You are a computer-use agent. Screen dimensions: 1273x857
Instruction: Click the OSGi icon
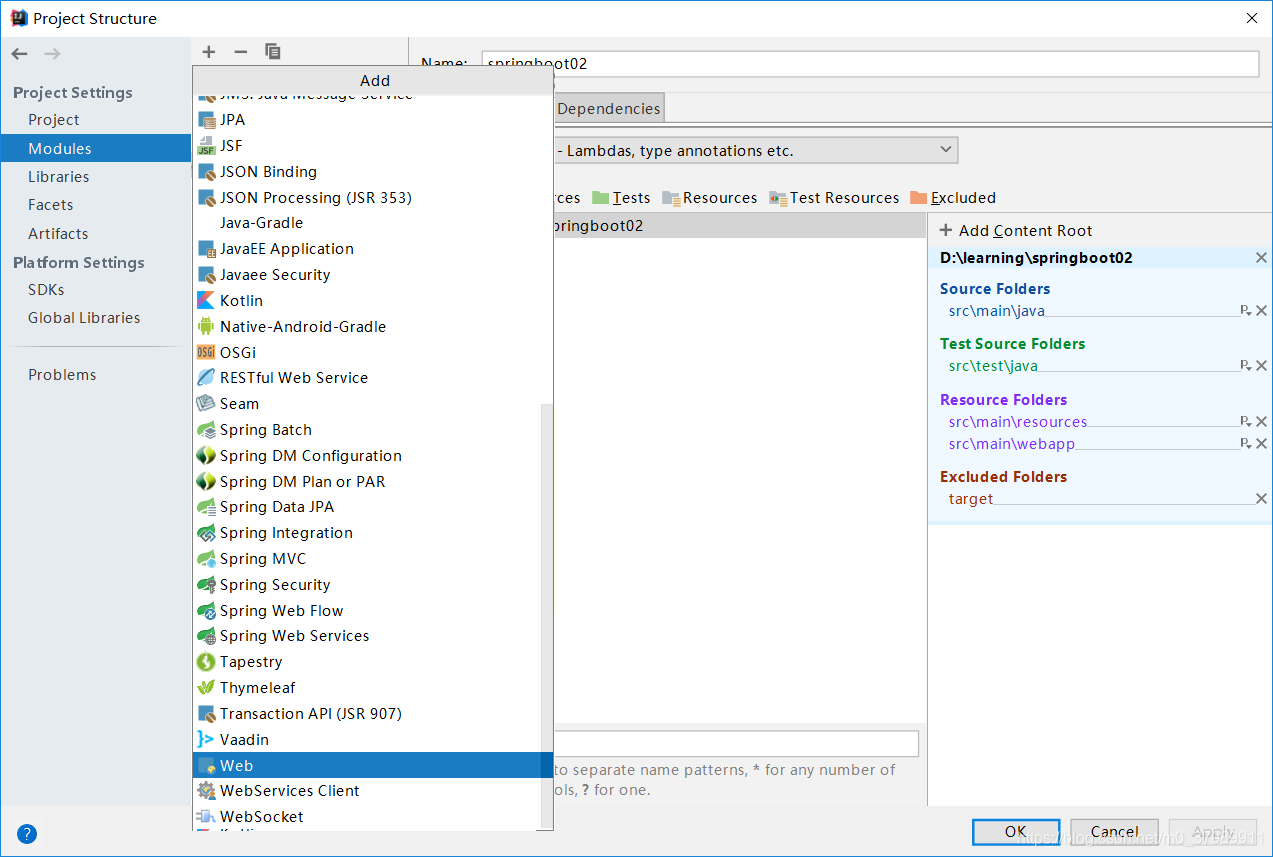tap(206, 352)
